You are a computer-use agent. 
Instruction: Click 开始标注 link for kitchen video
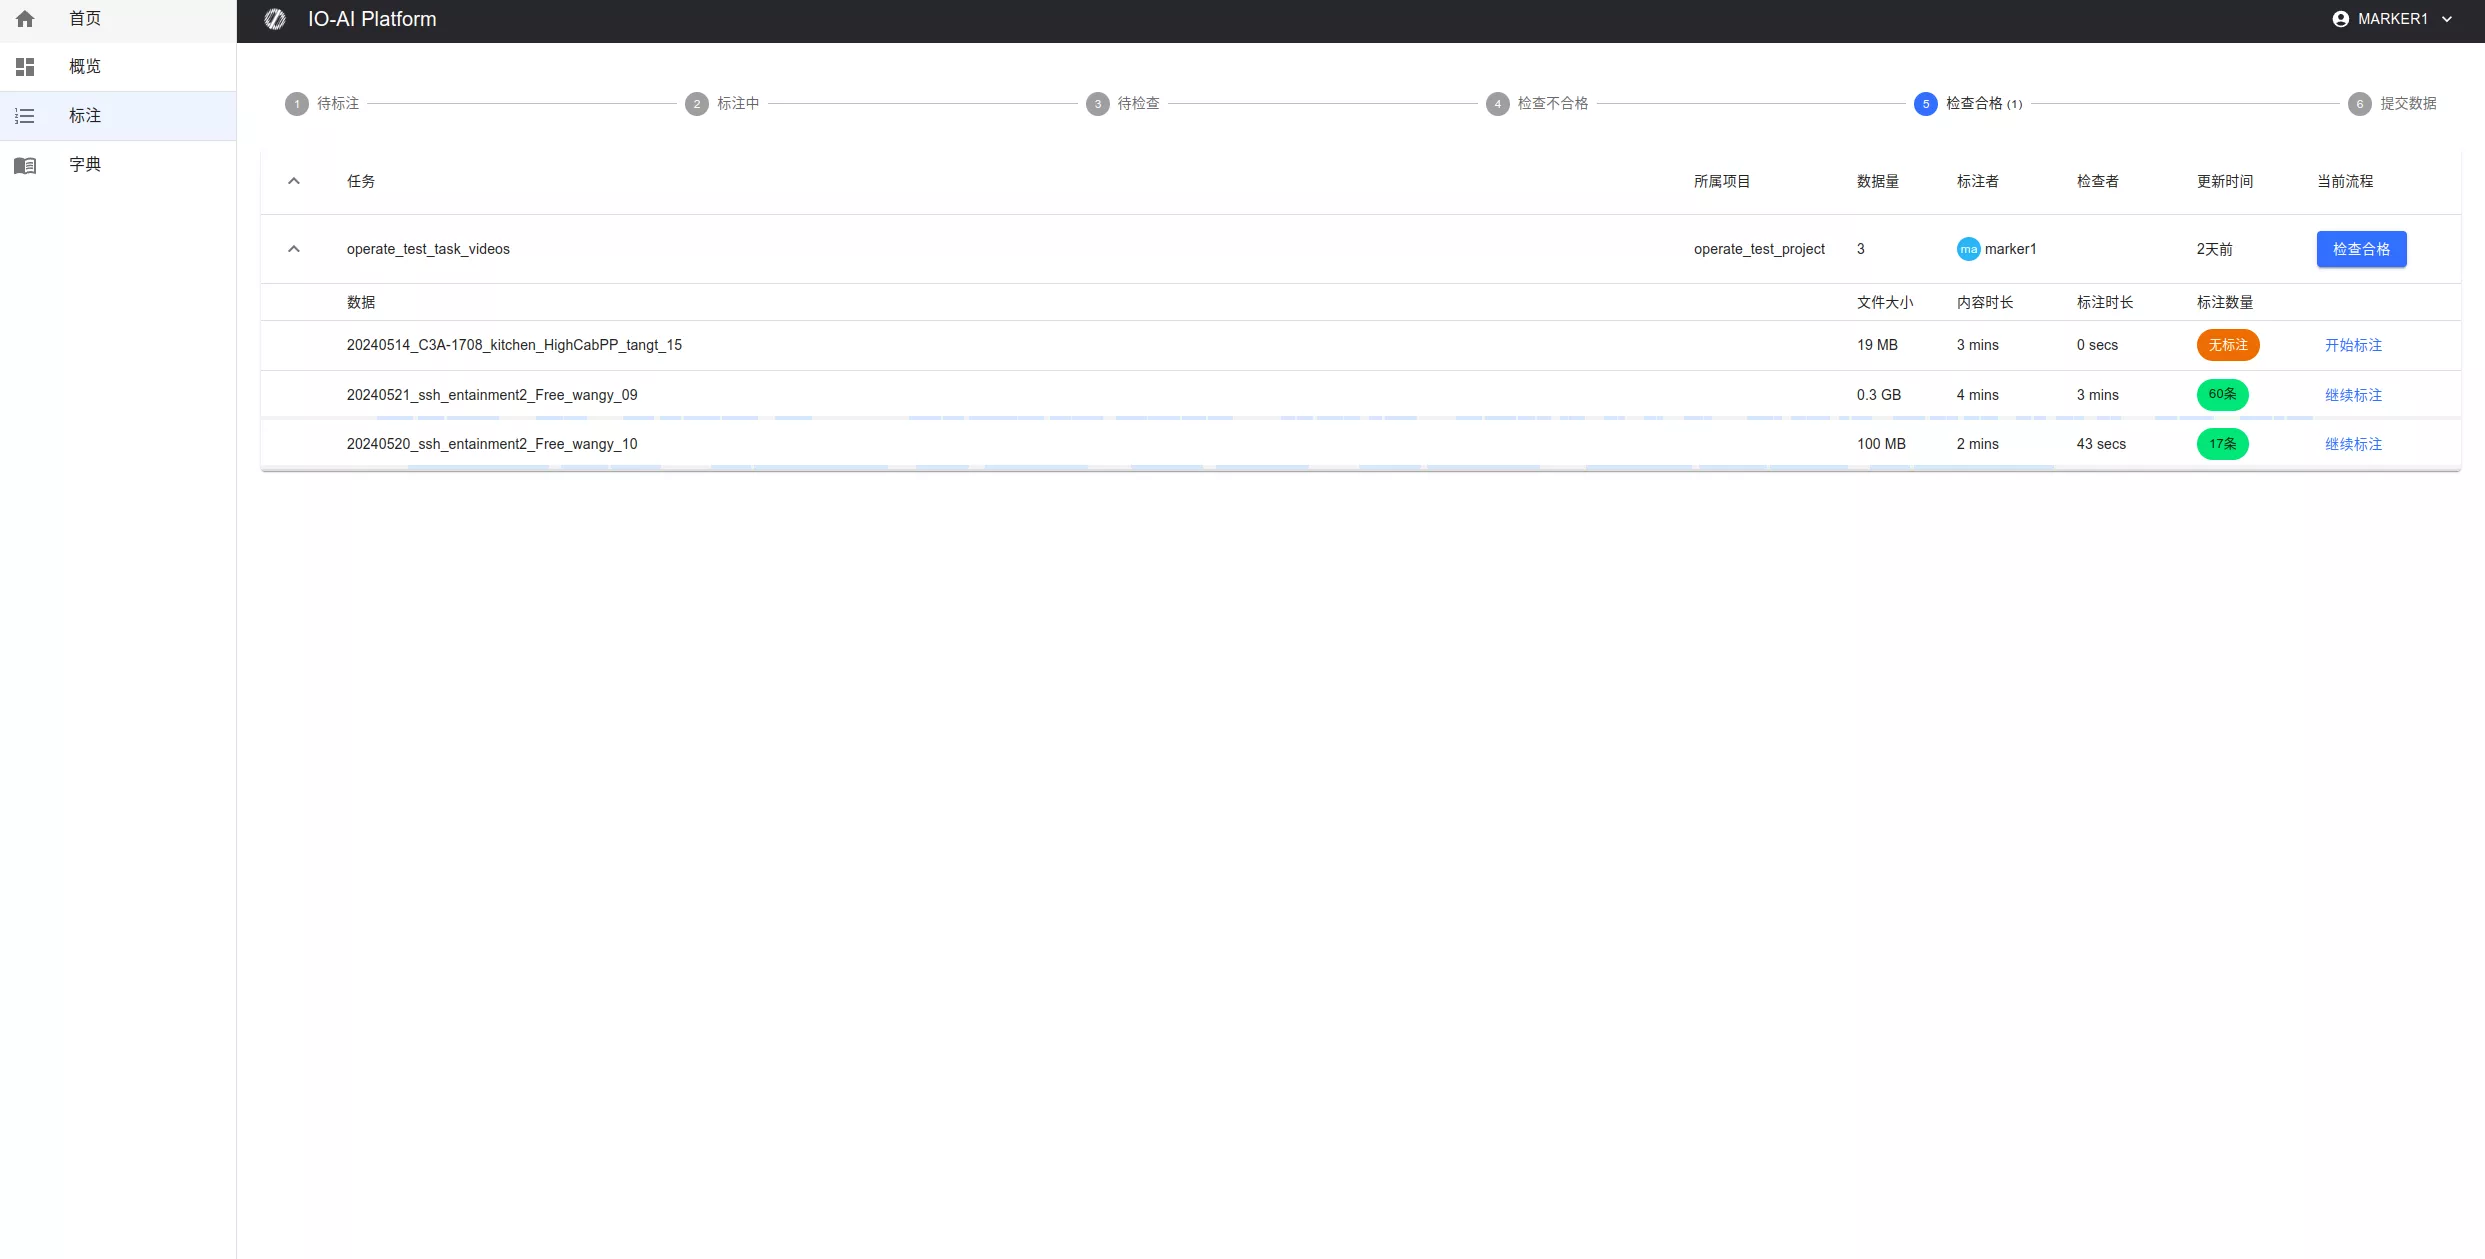[2353, 345]
